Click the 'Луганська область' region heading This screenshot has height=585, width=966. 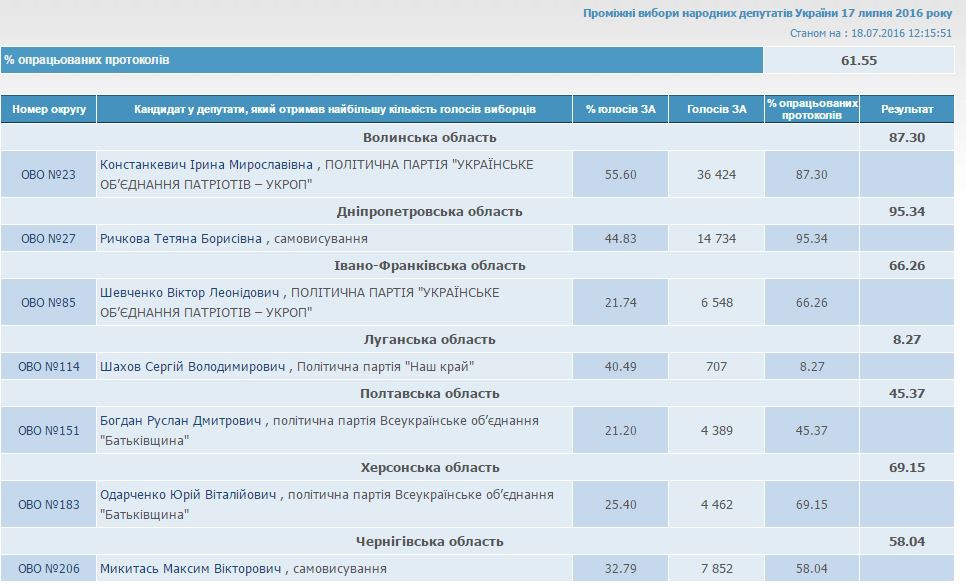pyautogui.click(x=429, y=340)
